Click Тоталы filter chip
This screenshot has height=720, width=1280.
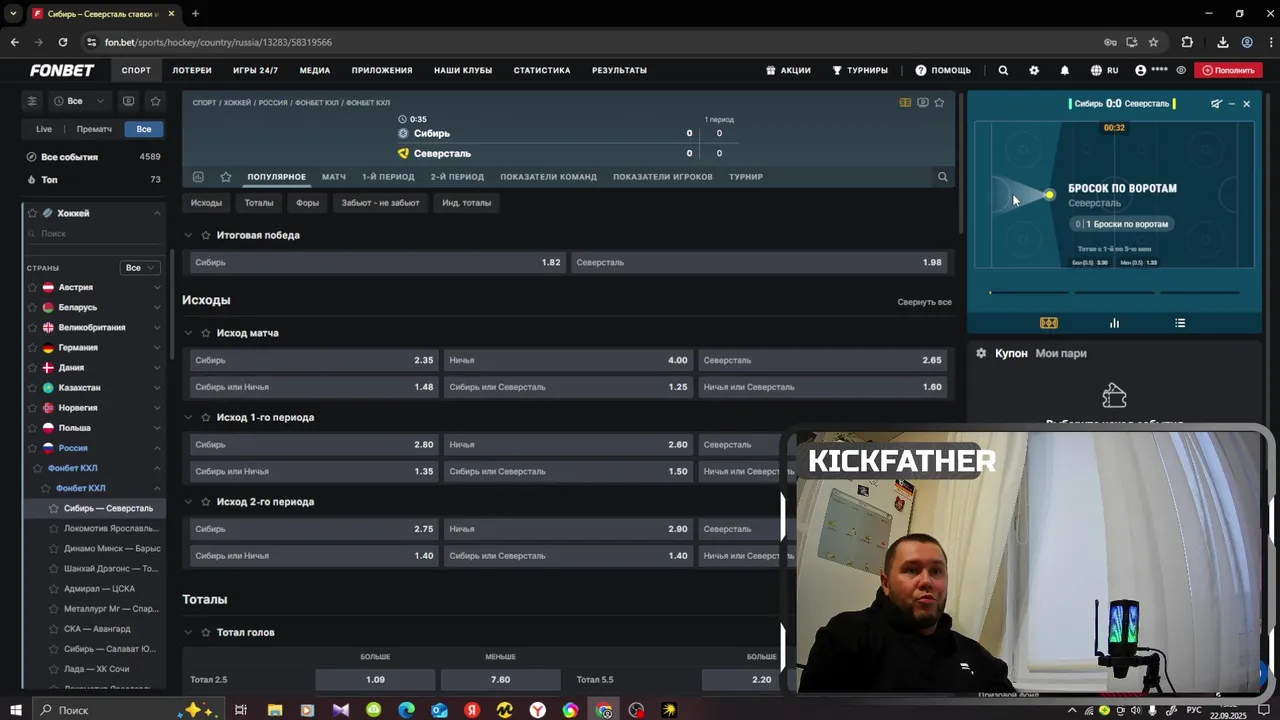pyautogui.click(x=259, y=202)
